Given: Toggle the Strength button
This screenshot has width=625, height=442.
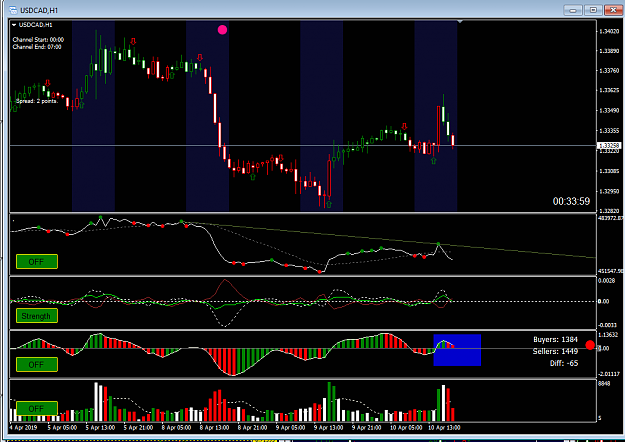Looking at the screenshot, I should click(37, 316).
